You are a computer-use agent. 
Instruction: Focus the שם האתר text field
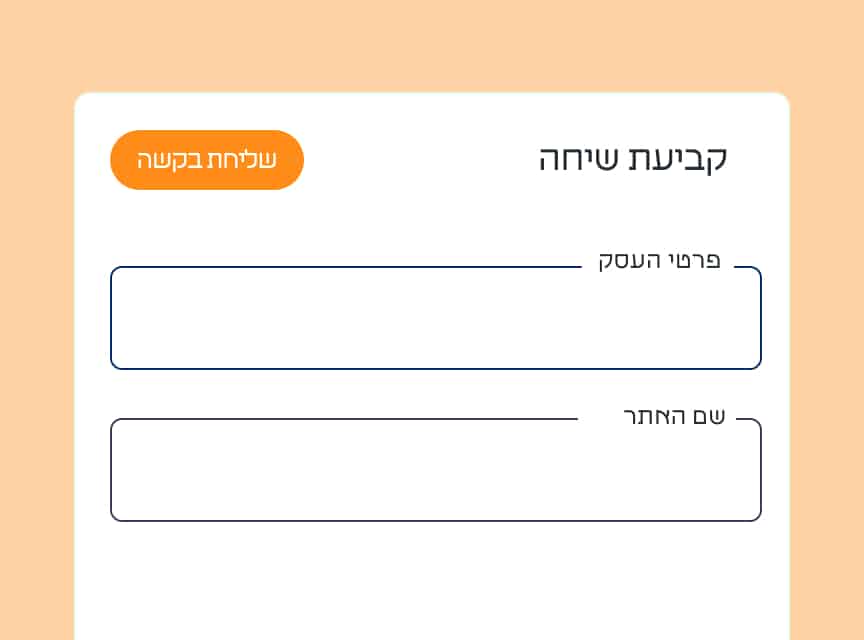click(435, 472)
